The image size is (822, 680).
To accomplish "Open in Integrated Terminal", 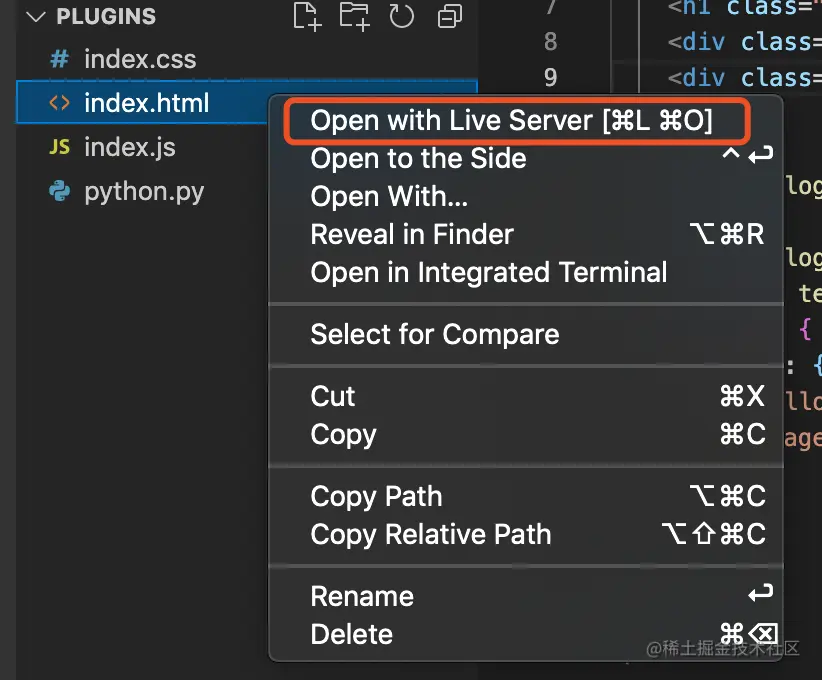I will [489, 272].
